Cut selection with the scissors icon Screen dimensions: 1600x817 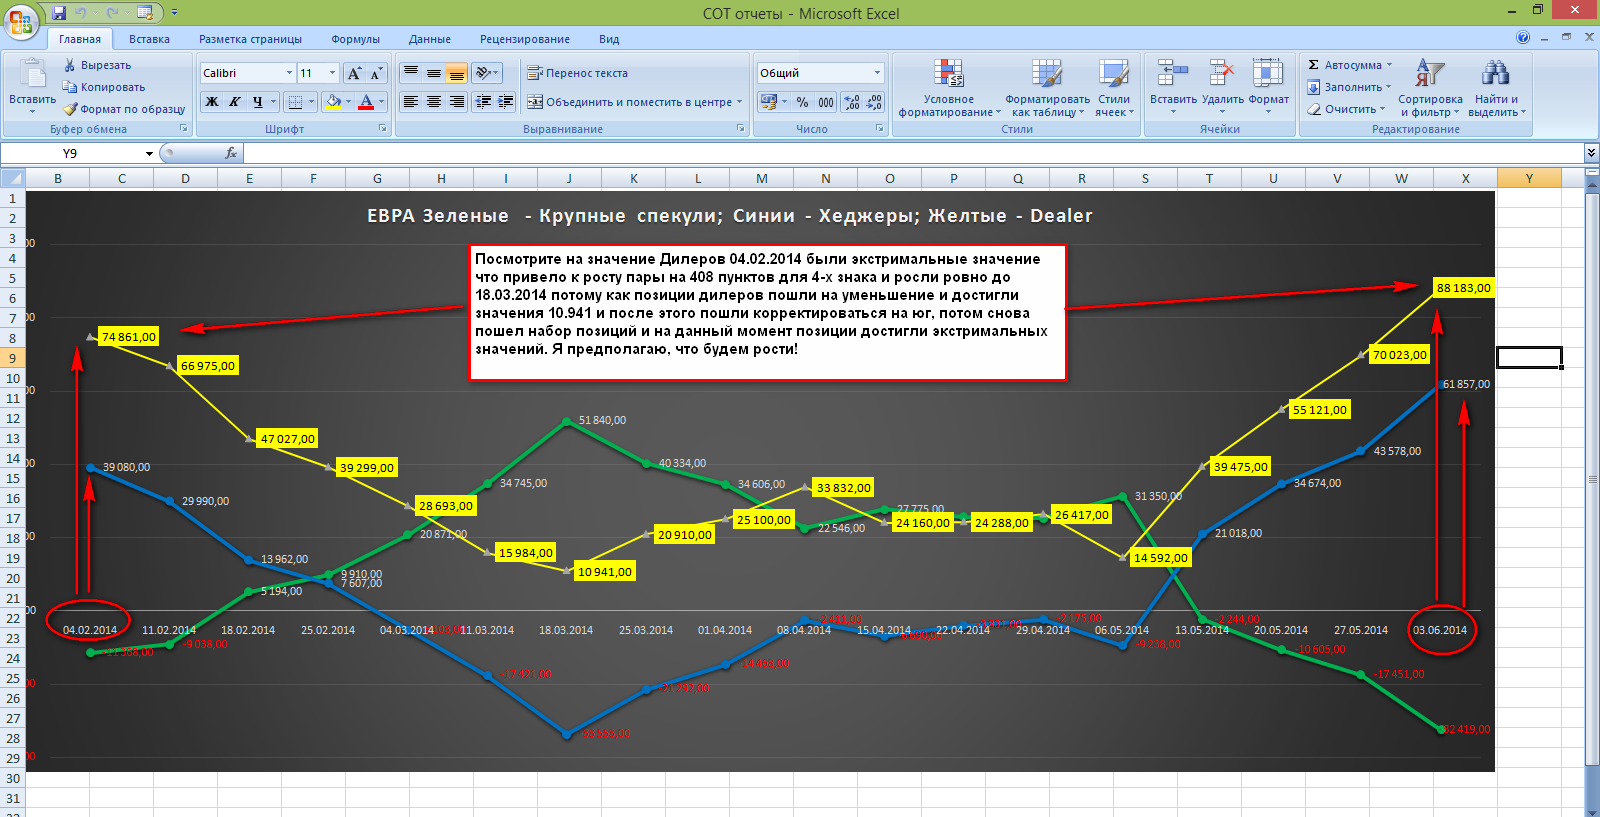70,65
